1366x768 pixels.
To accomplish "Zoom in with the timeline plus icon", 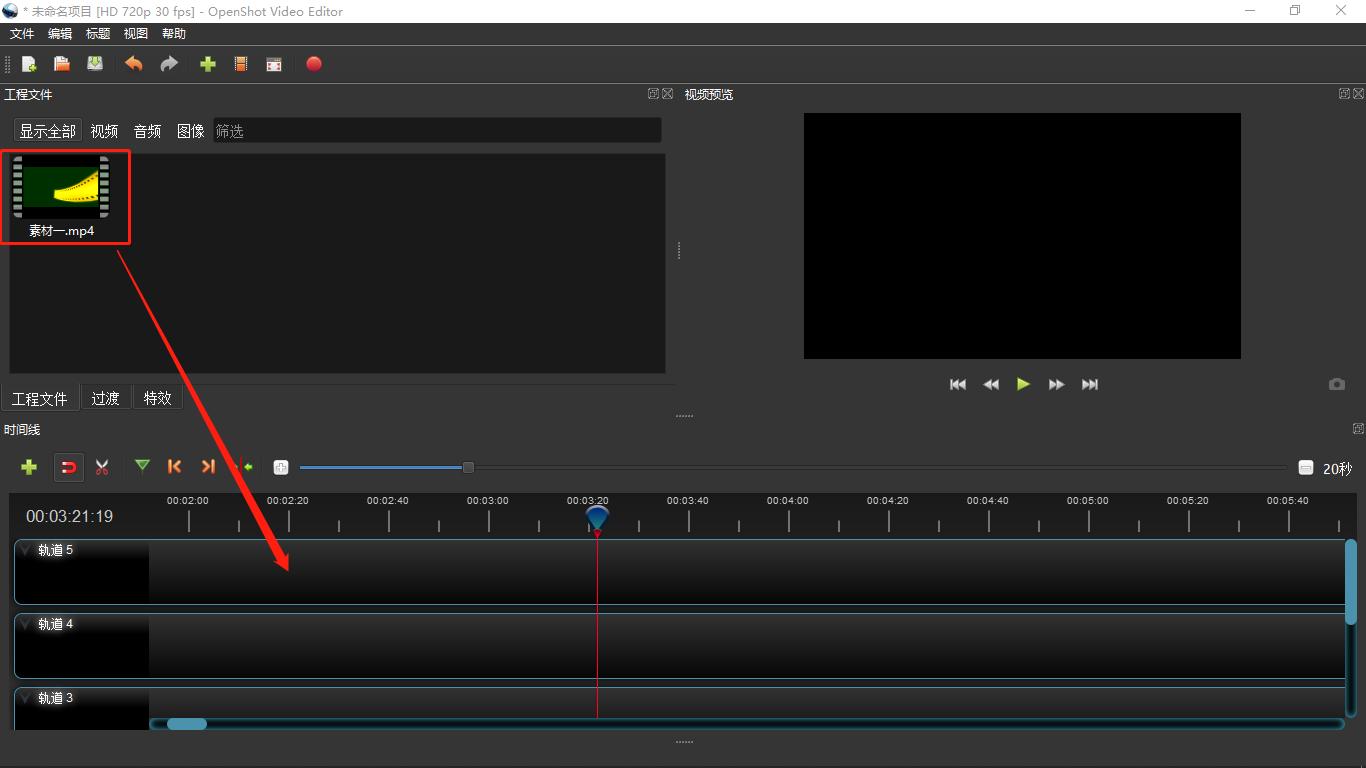I will [281, 467].
